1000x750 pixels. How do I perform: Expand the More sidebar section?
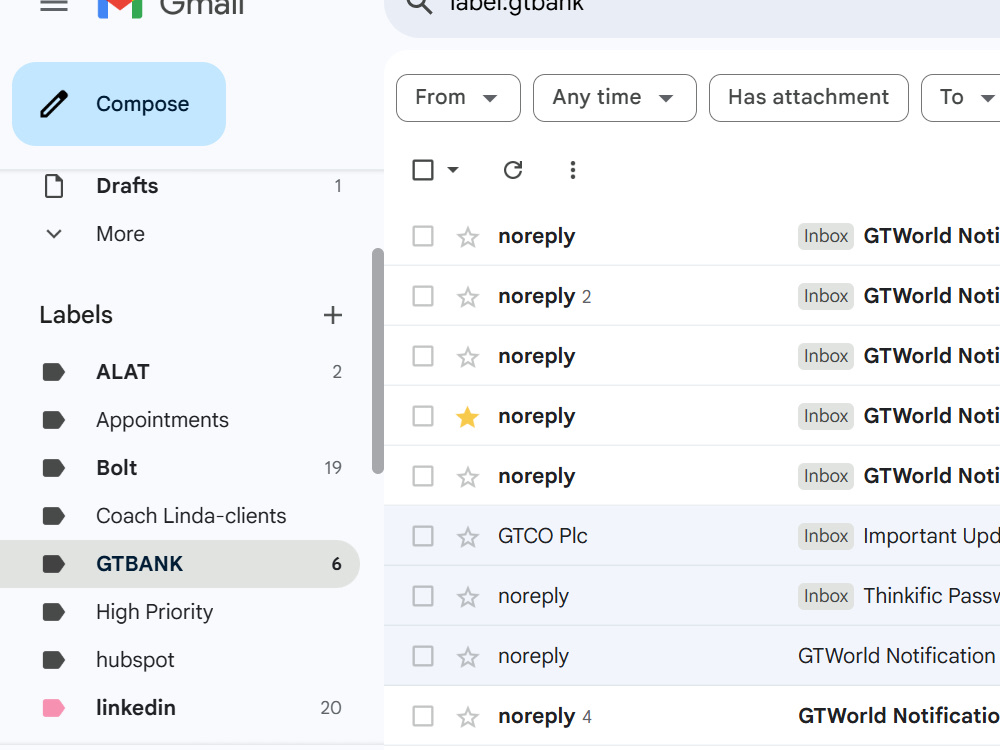(120, 234)
